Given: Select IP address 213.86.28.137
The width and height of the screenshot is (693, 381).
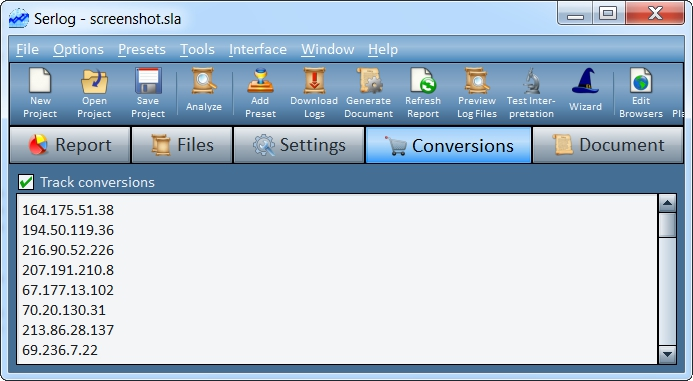Looking at the screenshot, I should coord(68,330).
